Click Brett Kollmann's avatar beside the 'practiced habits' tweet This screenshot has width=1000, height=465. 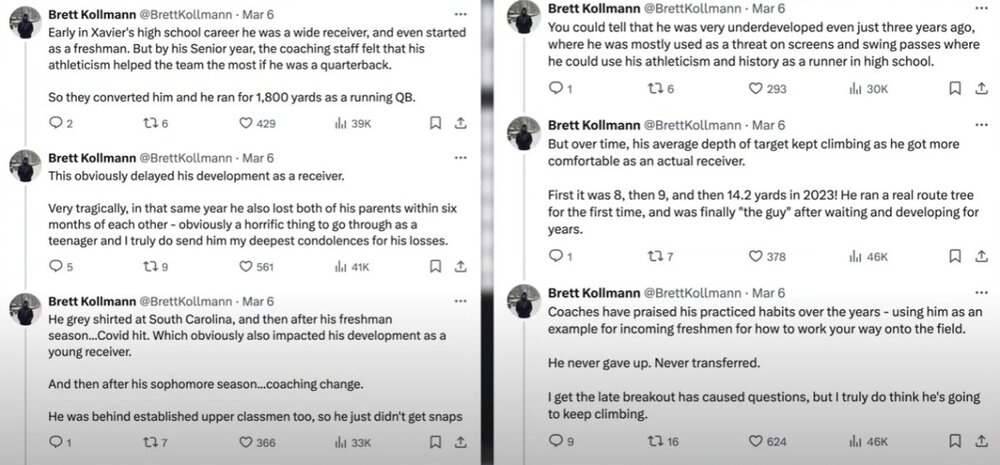(x=524, y=301)
